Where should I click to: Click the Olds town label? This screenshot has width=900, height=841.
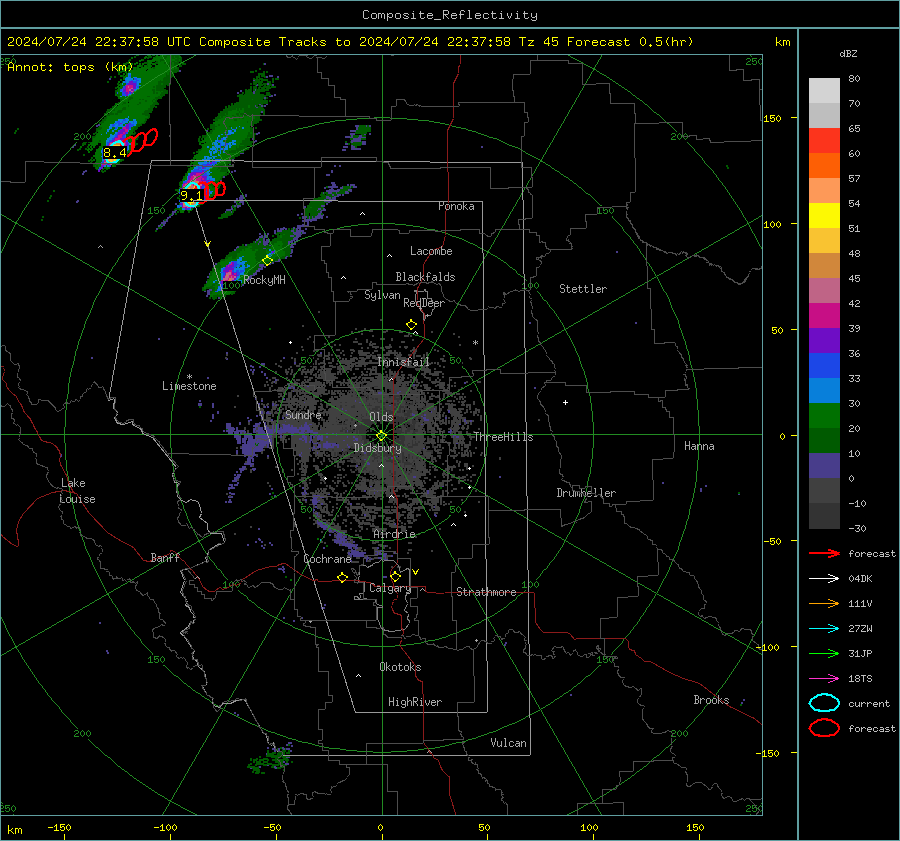381,417
